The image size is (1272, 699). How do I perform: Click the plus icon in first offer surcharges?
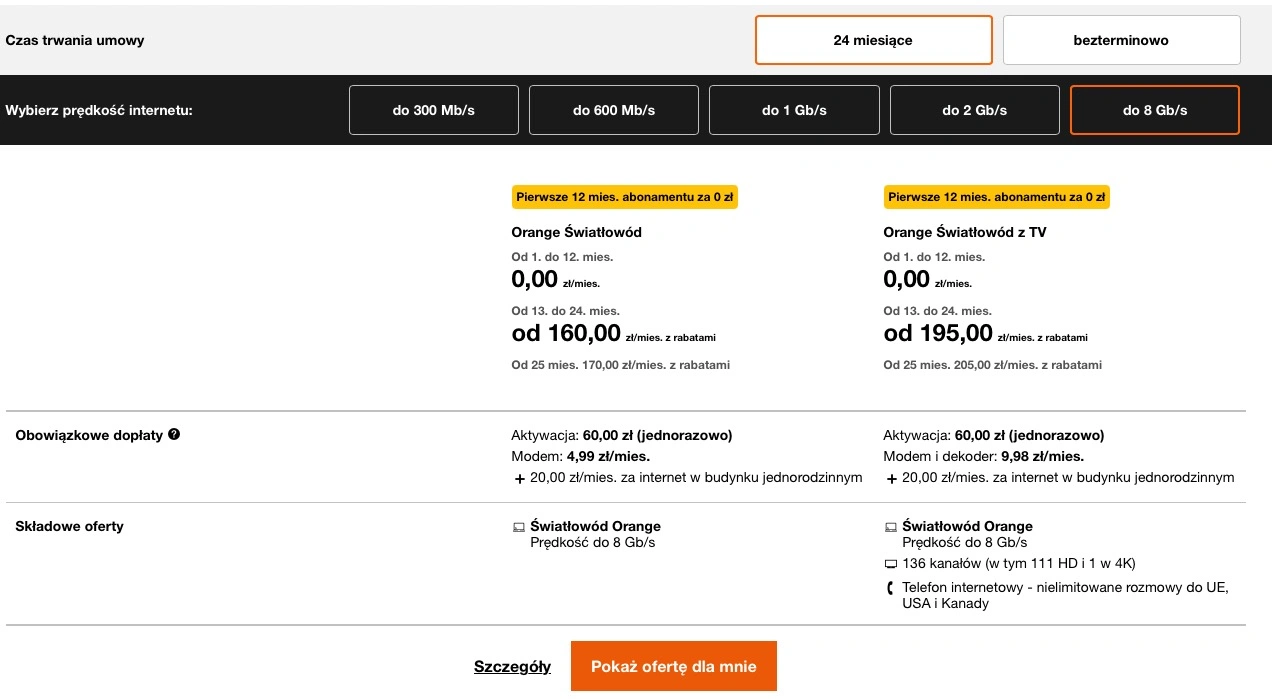pos(519,479)
